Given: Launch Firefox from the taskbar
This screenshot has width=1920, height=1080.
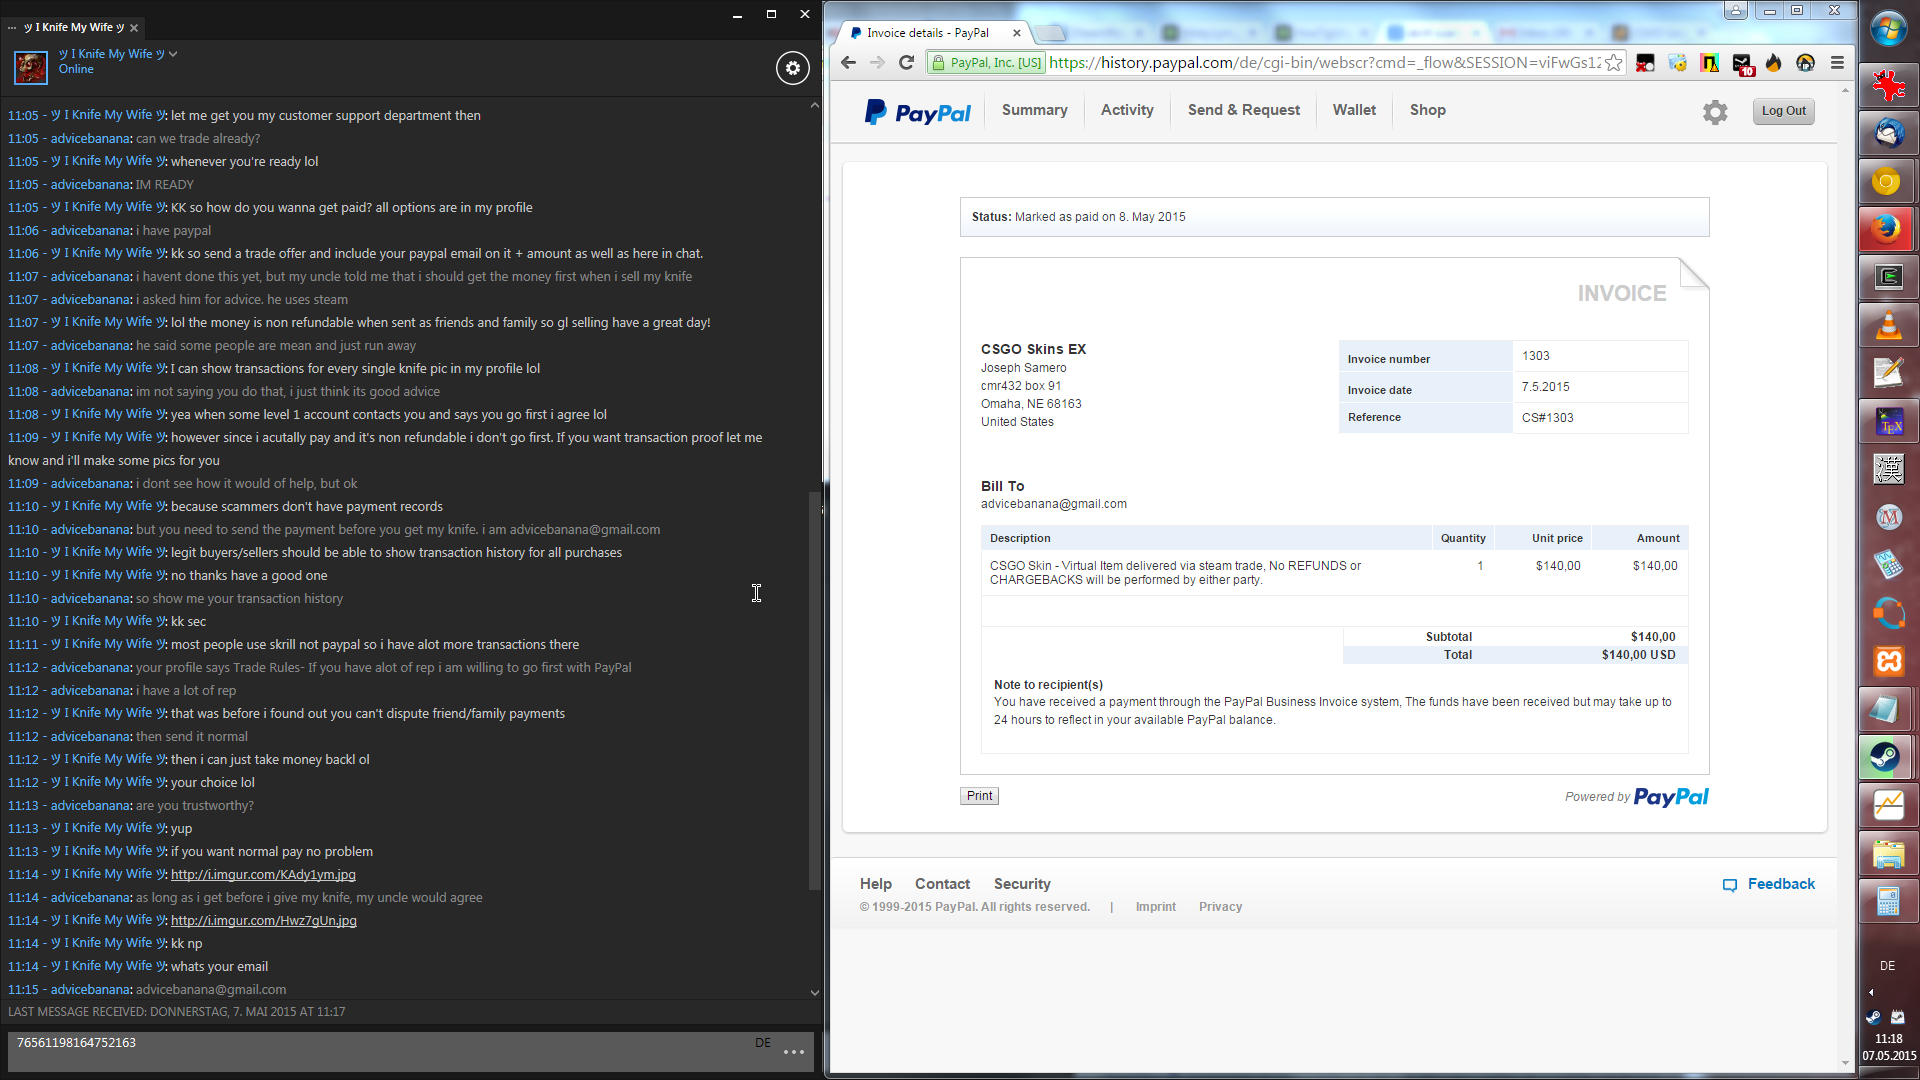Looking at the screenshot, I should [1887, 229].
